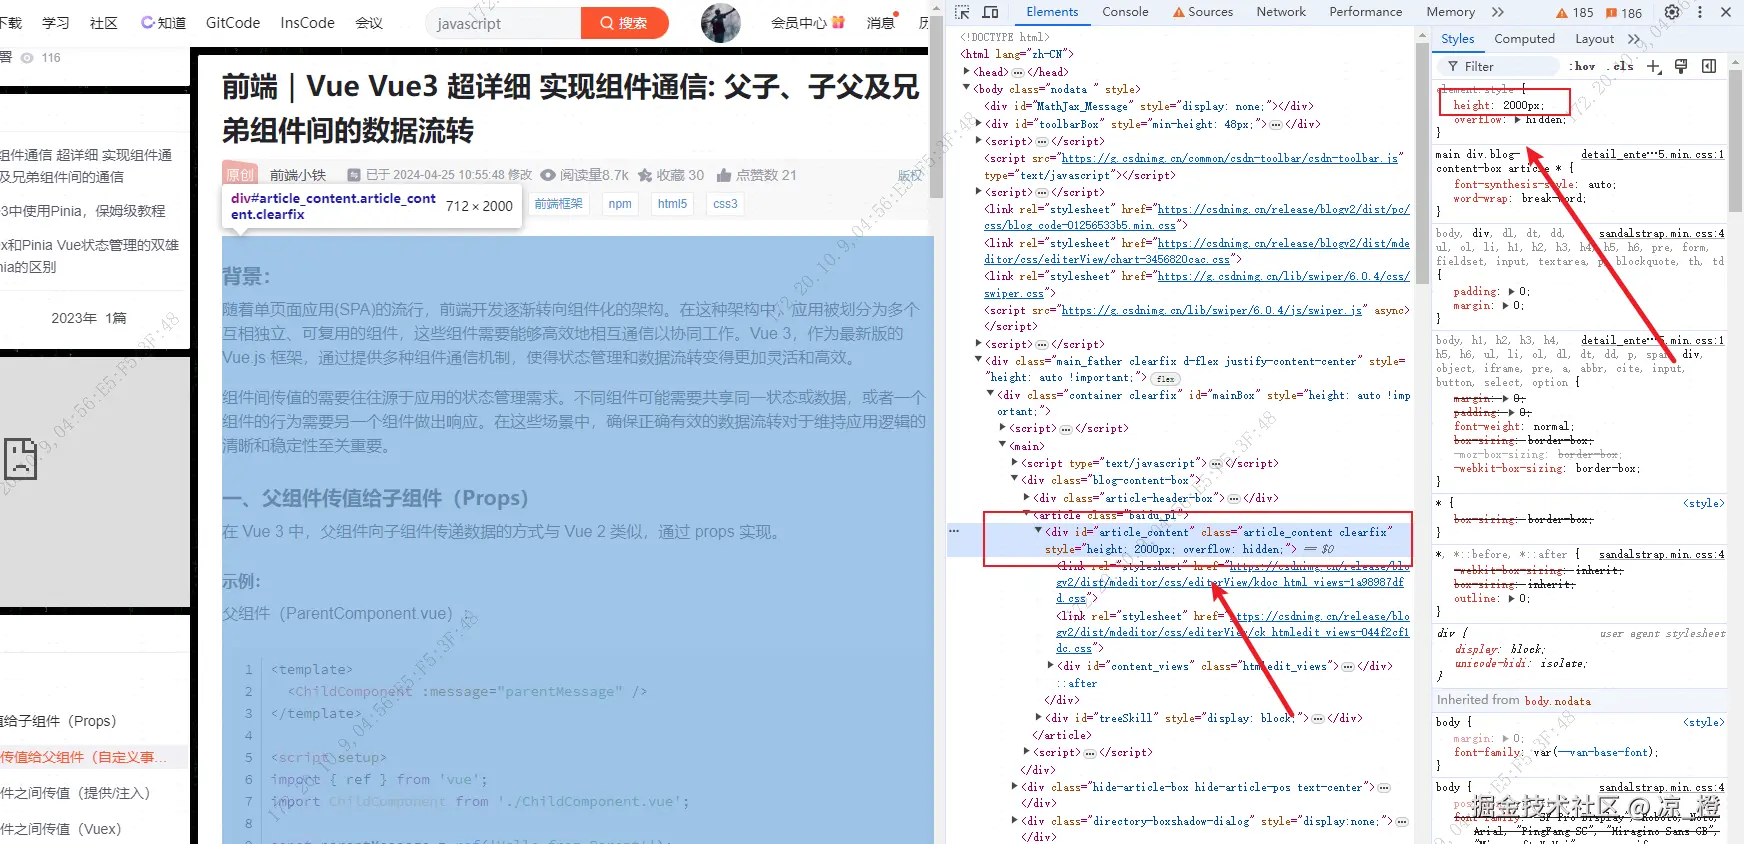Open the Performance tab
1744x844 pixels.
point(1365,12)
